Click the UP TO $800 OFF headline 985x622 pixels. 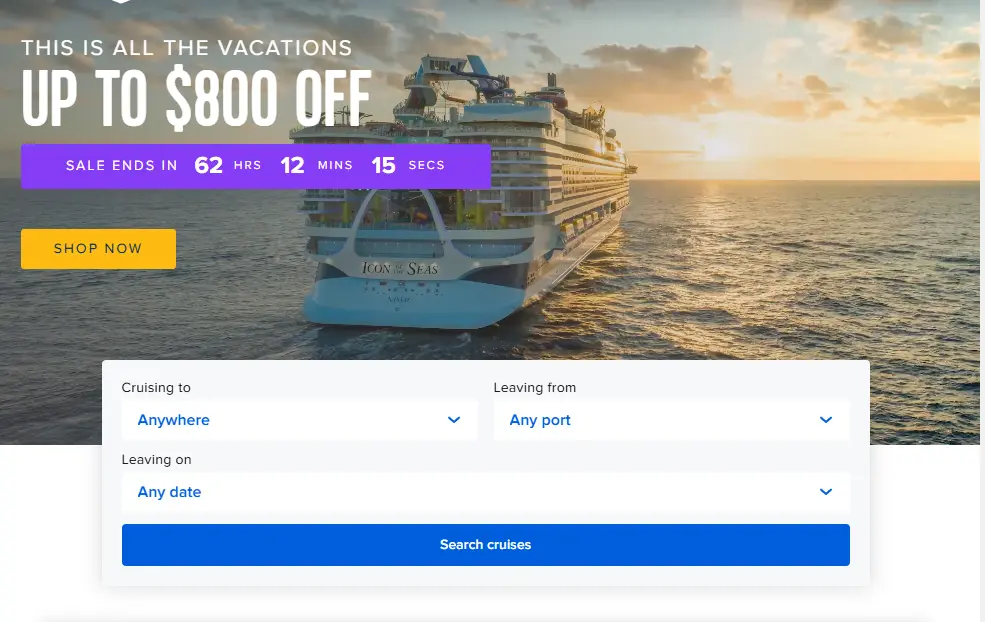tap(196, 99)
